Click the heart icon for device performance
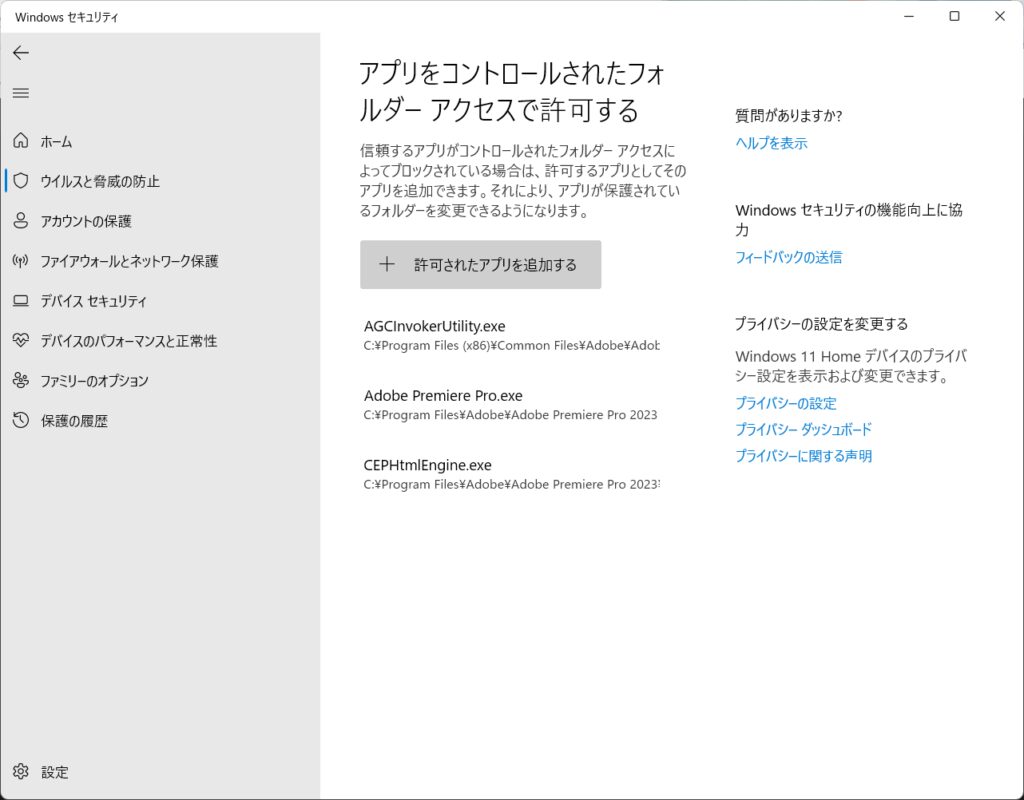The height and width of the screenshot is (800, 1024). tap(21, 340)
